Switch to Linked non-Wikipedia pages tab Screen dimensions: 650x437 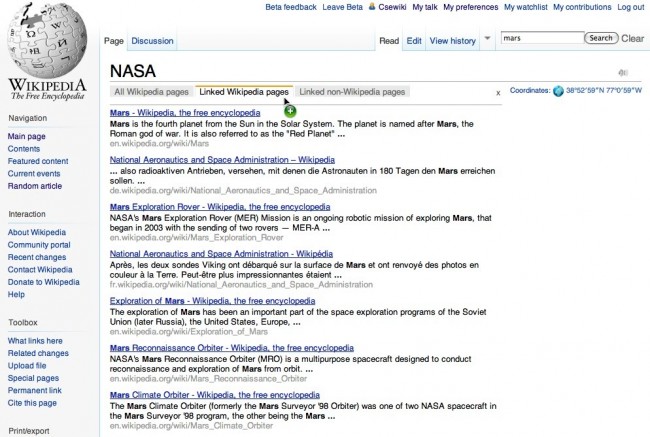[x=352, y=92]
